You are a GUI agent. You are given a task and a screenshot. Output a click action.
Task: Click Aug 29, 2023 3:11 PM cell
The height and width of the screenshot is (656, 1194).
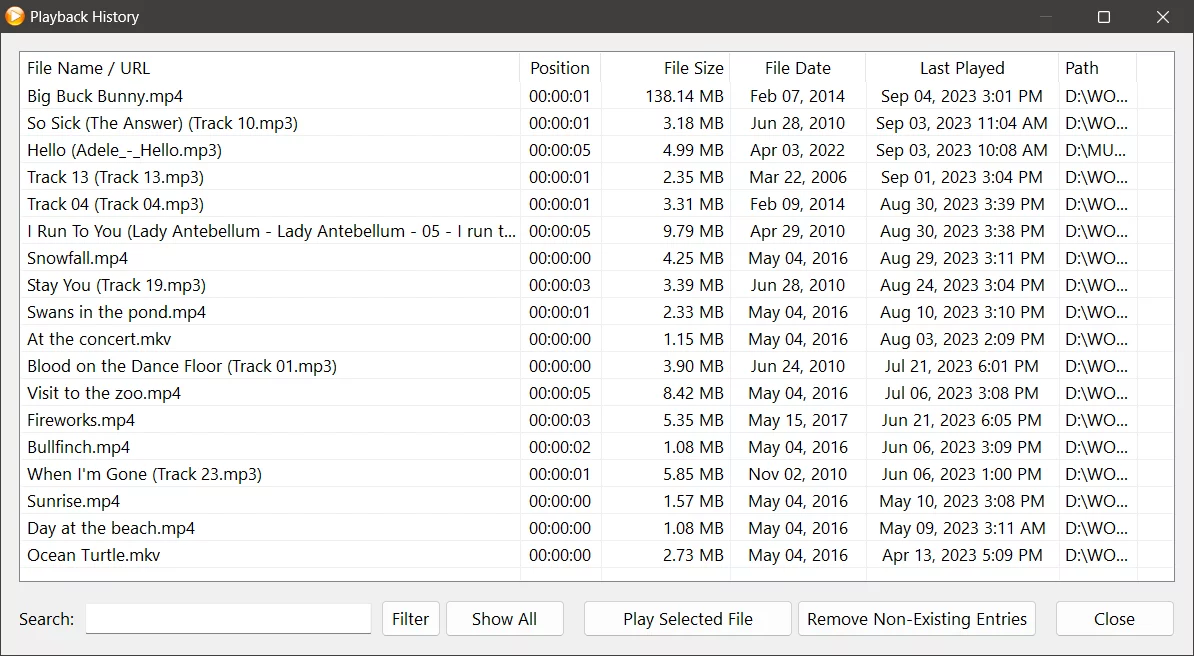[x=962, y=258]
